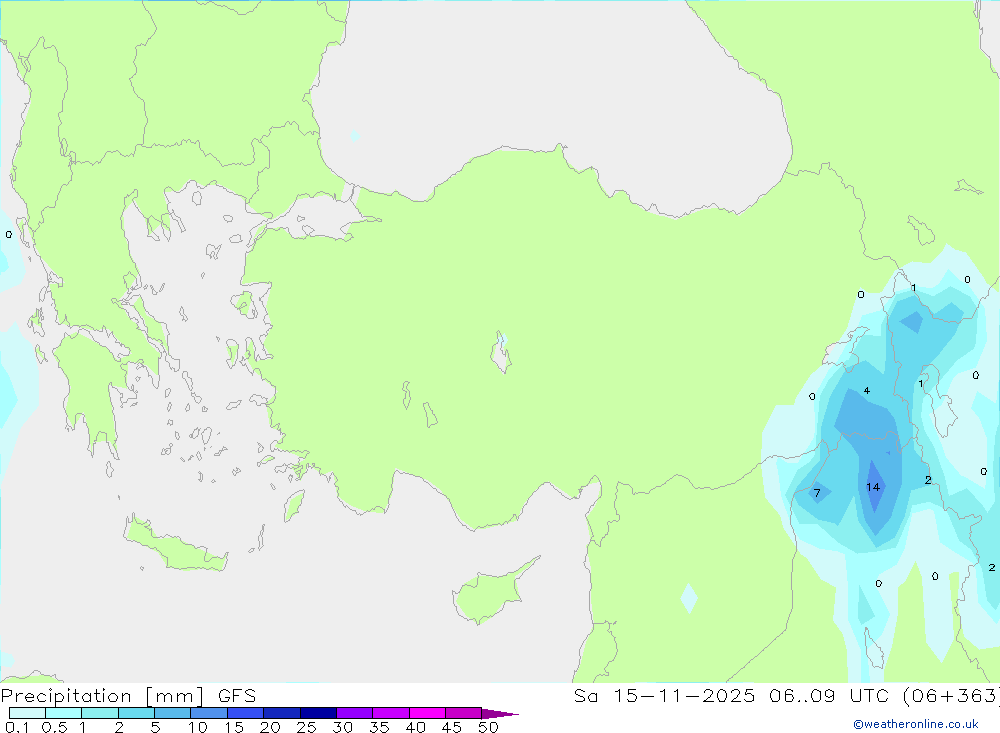Image resolution: width=1000 pixels, height=733 pixels.
Task: Click the 'GFS' model label
Action: pos(237,695)
